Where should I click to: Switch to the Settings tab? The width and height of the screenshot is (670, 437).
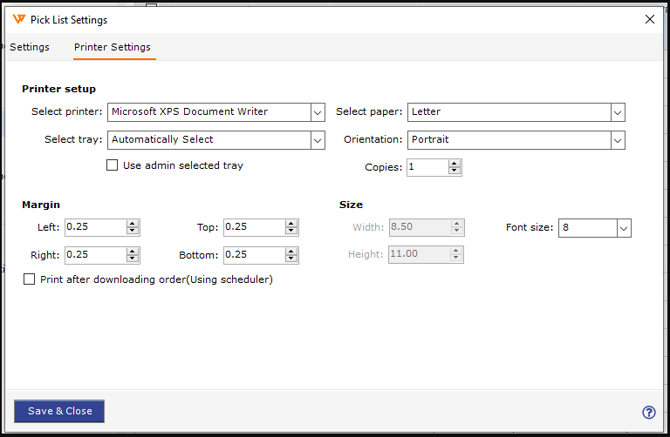click(x=29, y=47)
